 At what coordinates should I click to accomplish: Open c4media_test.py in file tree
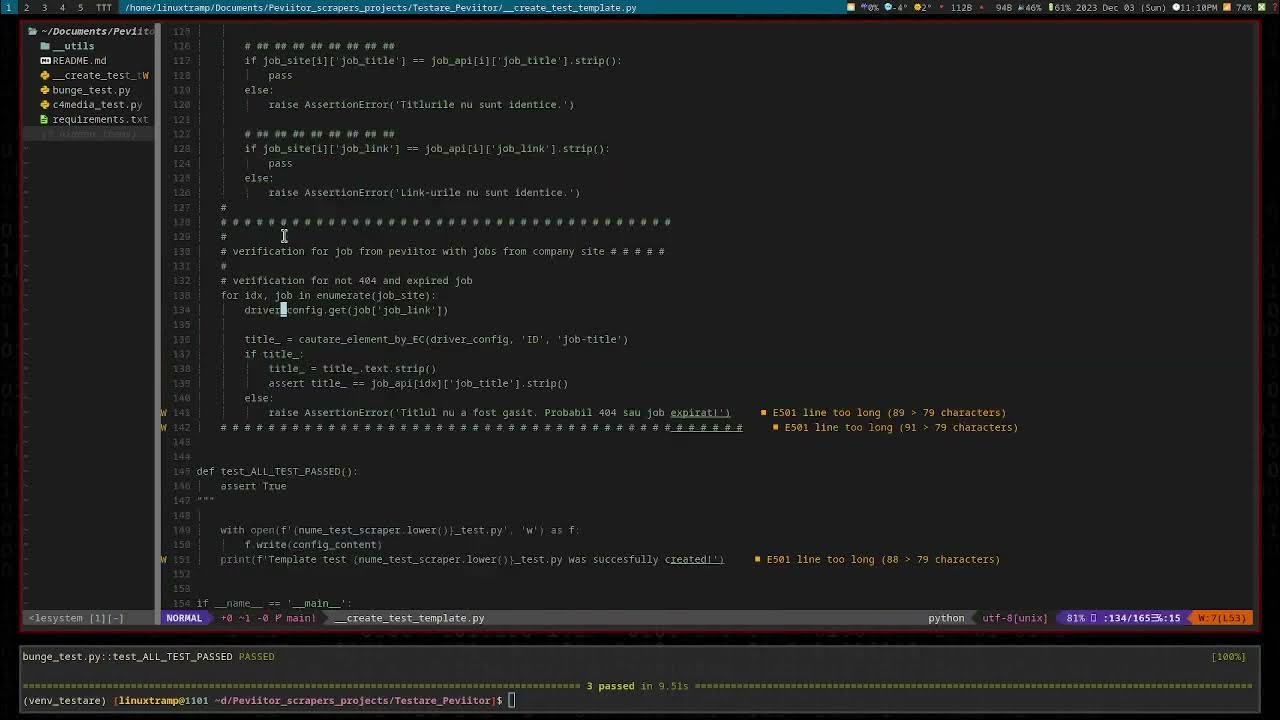tap(97, 104)
